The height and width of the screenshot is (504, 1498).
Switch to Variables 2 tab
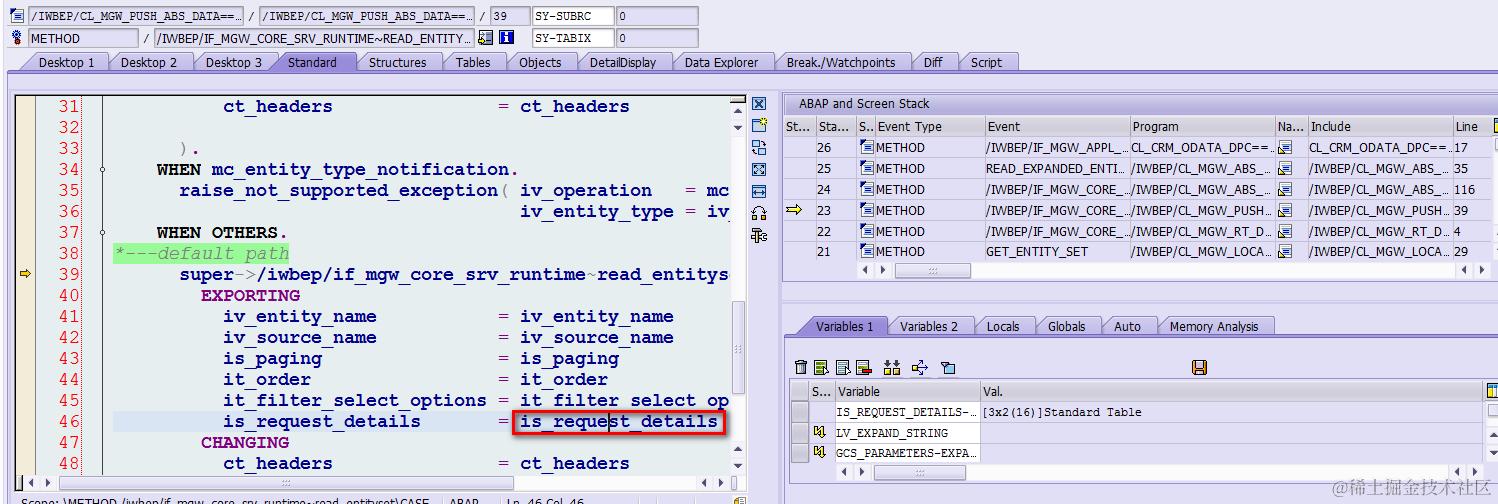pyautogui.click(x=929, y=326)
